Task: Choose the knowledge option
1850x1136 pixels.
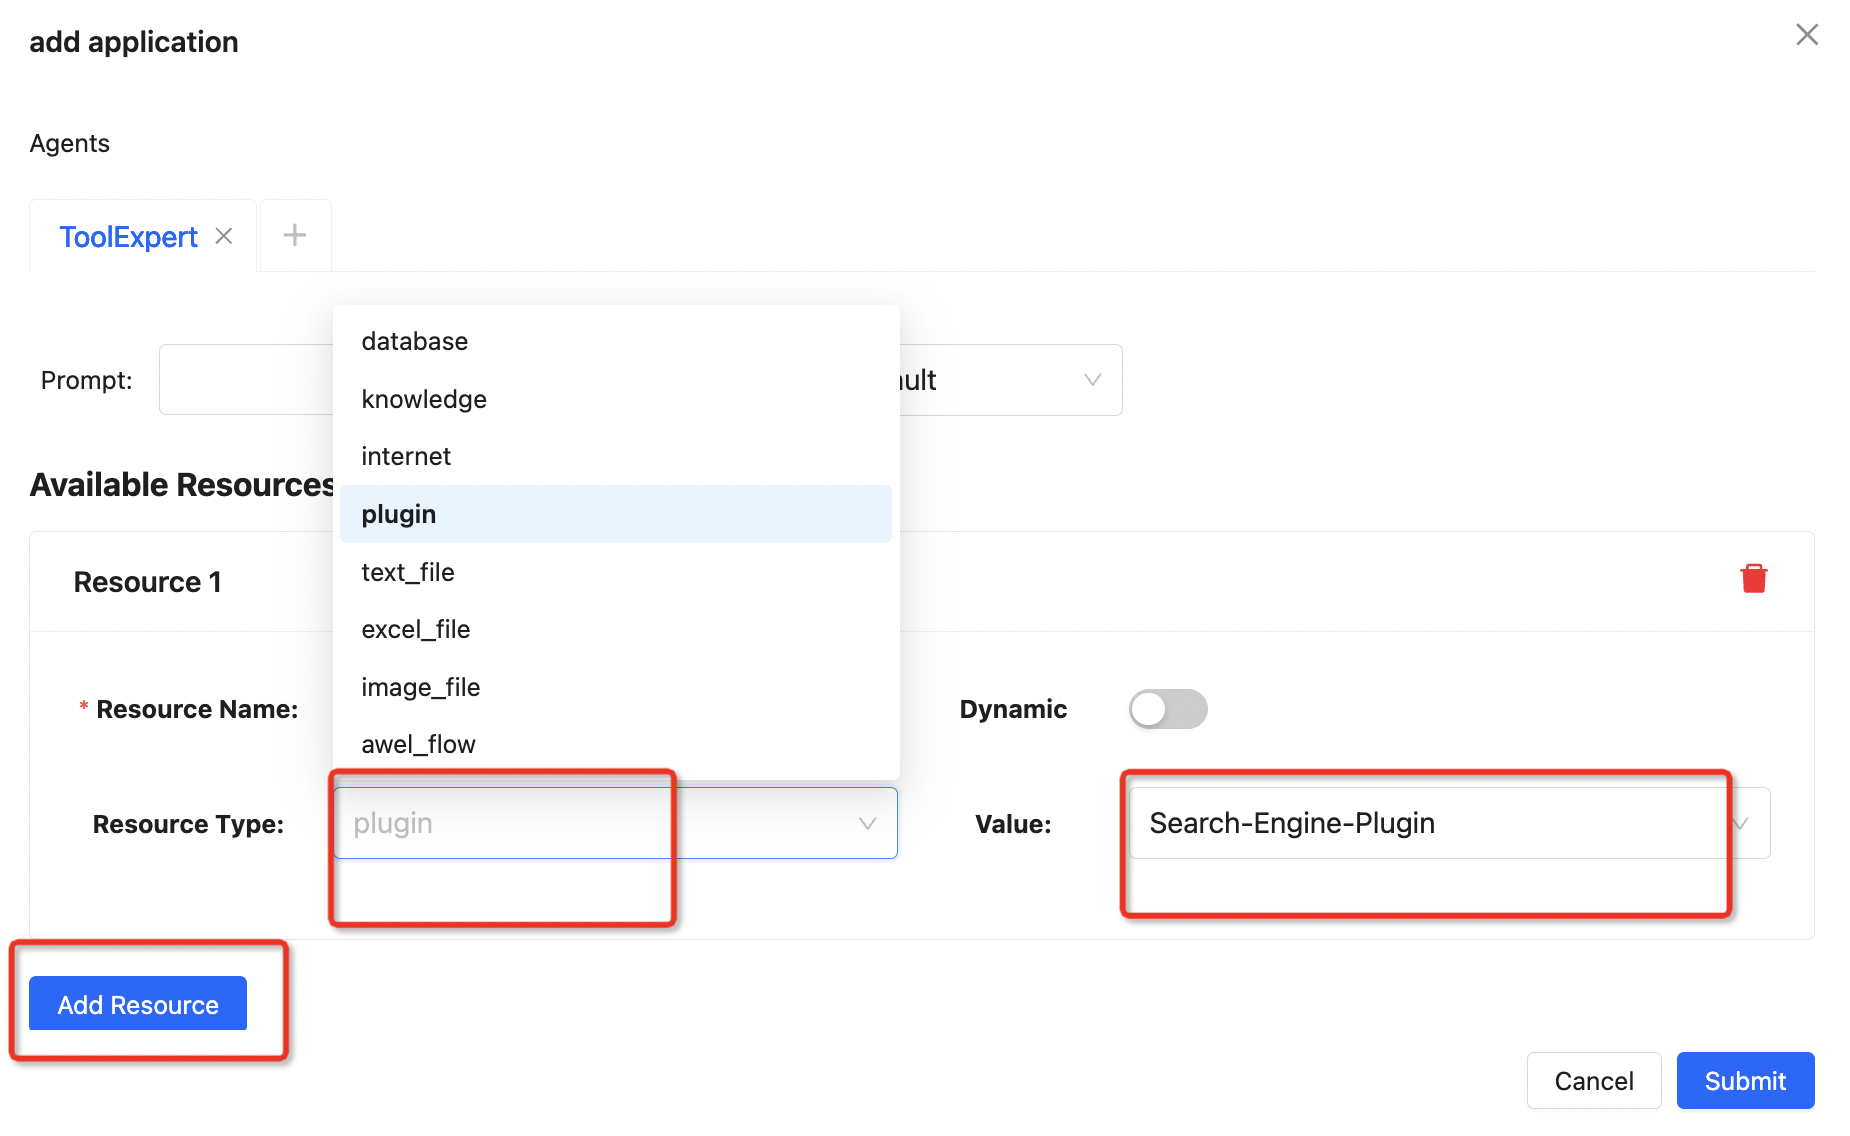Action: 424,399
